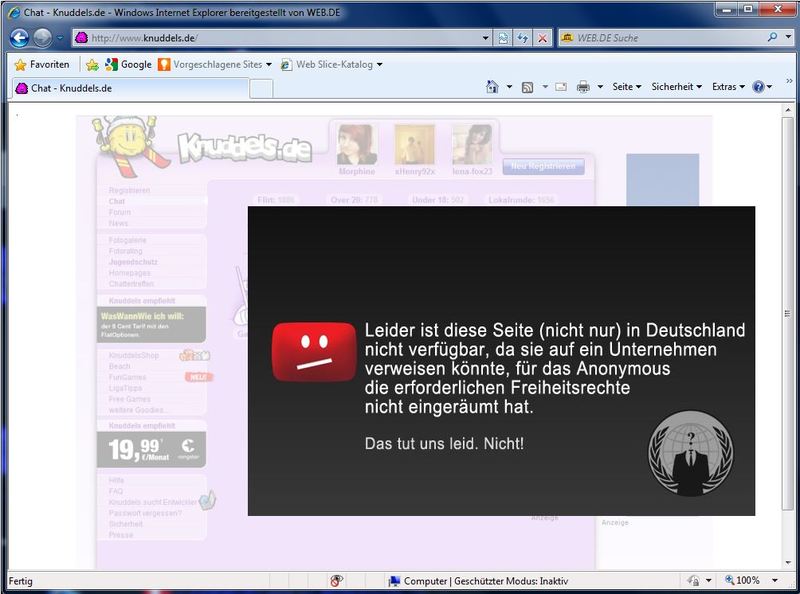Refresh the page with the reload icon

click(522, 38)
